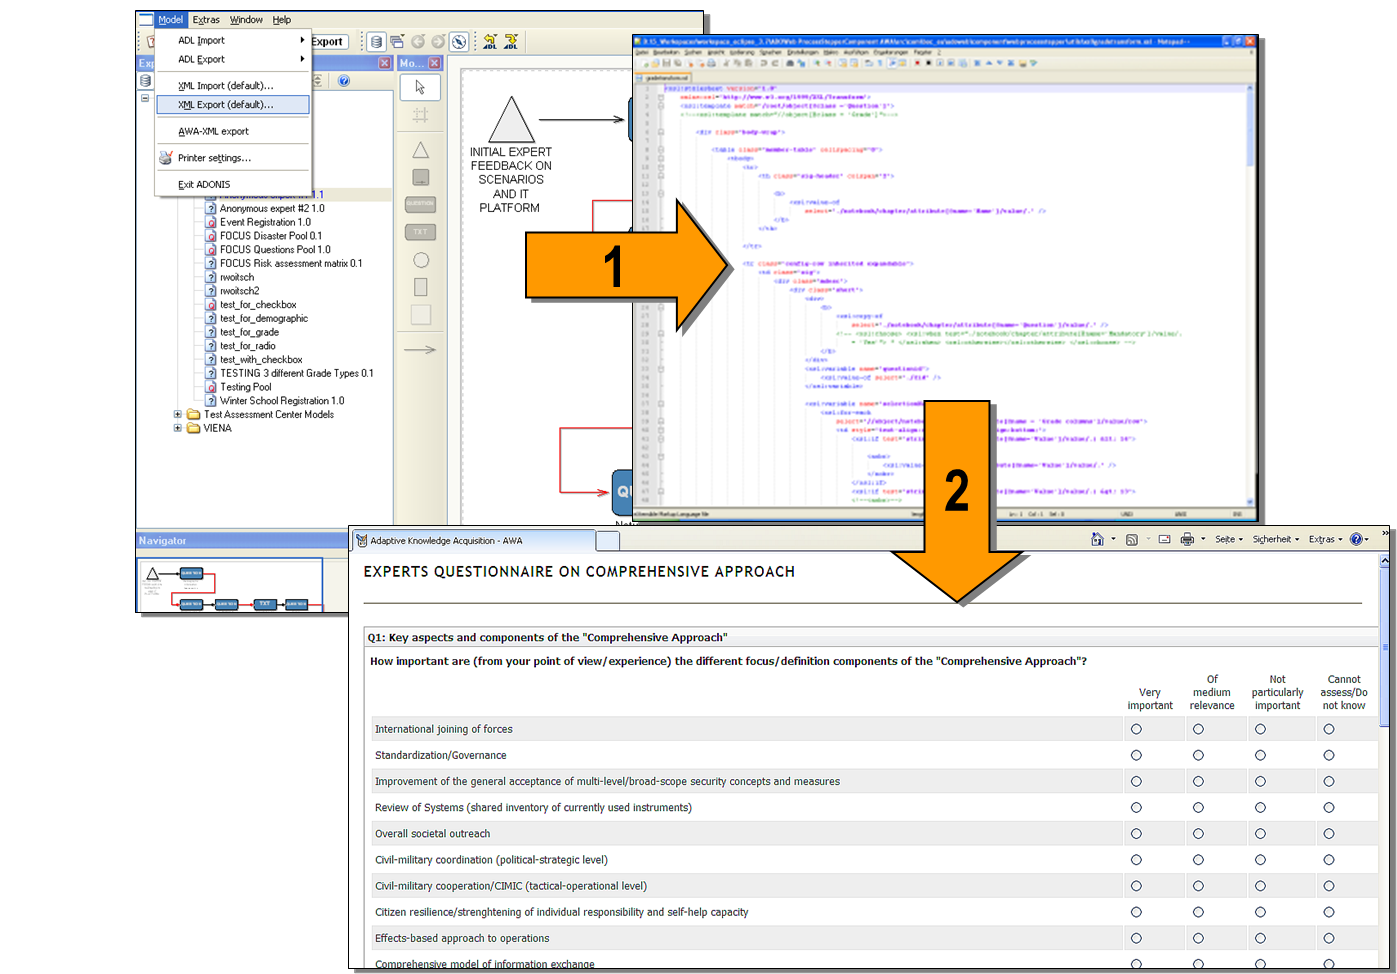Click the Print icon in the browser toolbar

tap(1187, 539)
